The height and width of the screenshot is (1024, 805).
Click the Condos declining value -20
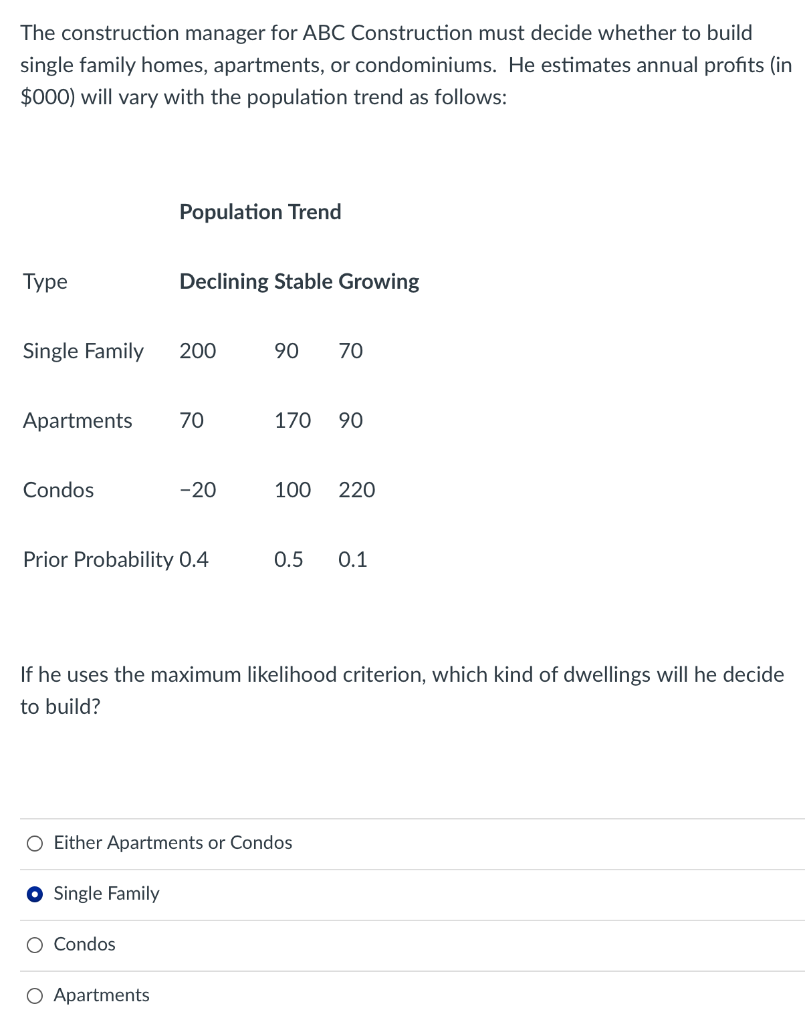click(197, 490)
